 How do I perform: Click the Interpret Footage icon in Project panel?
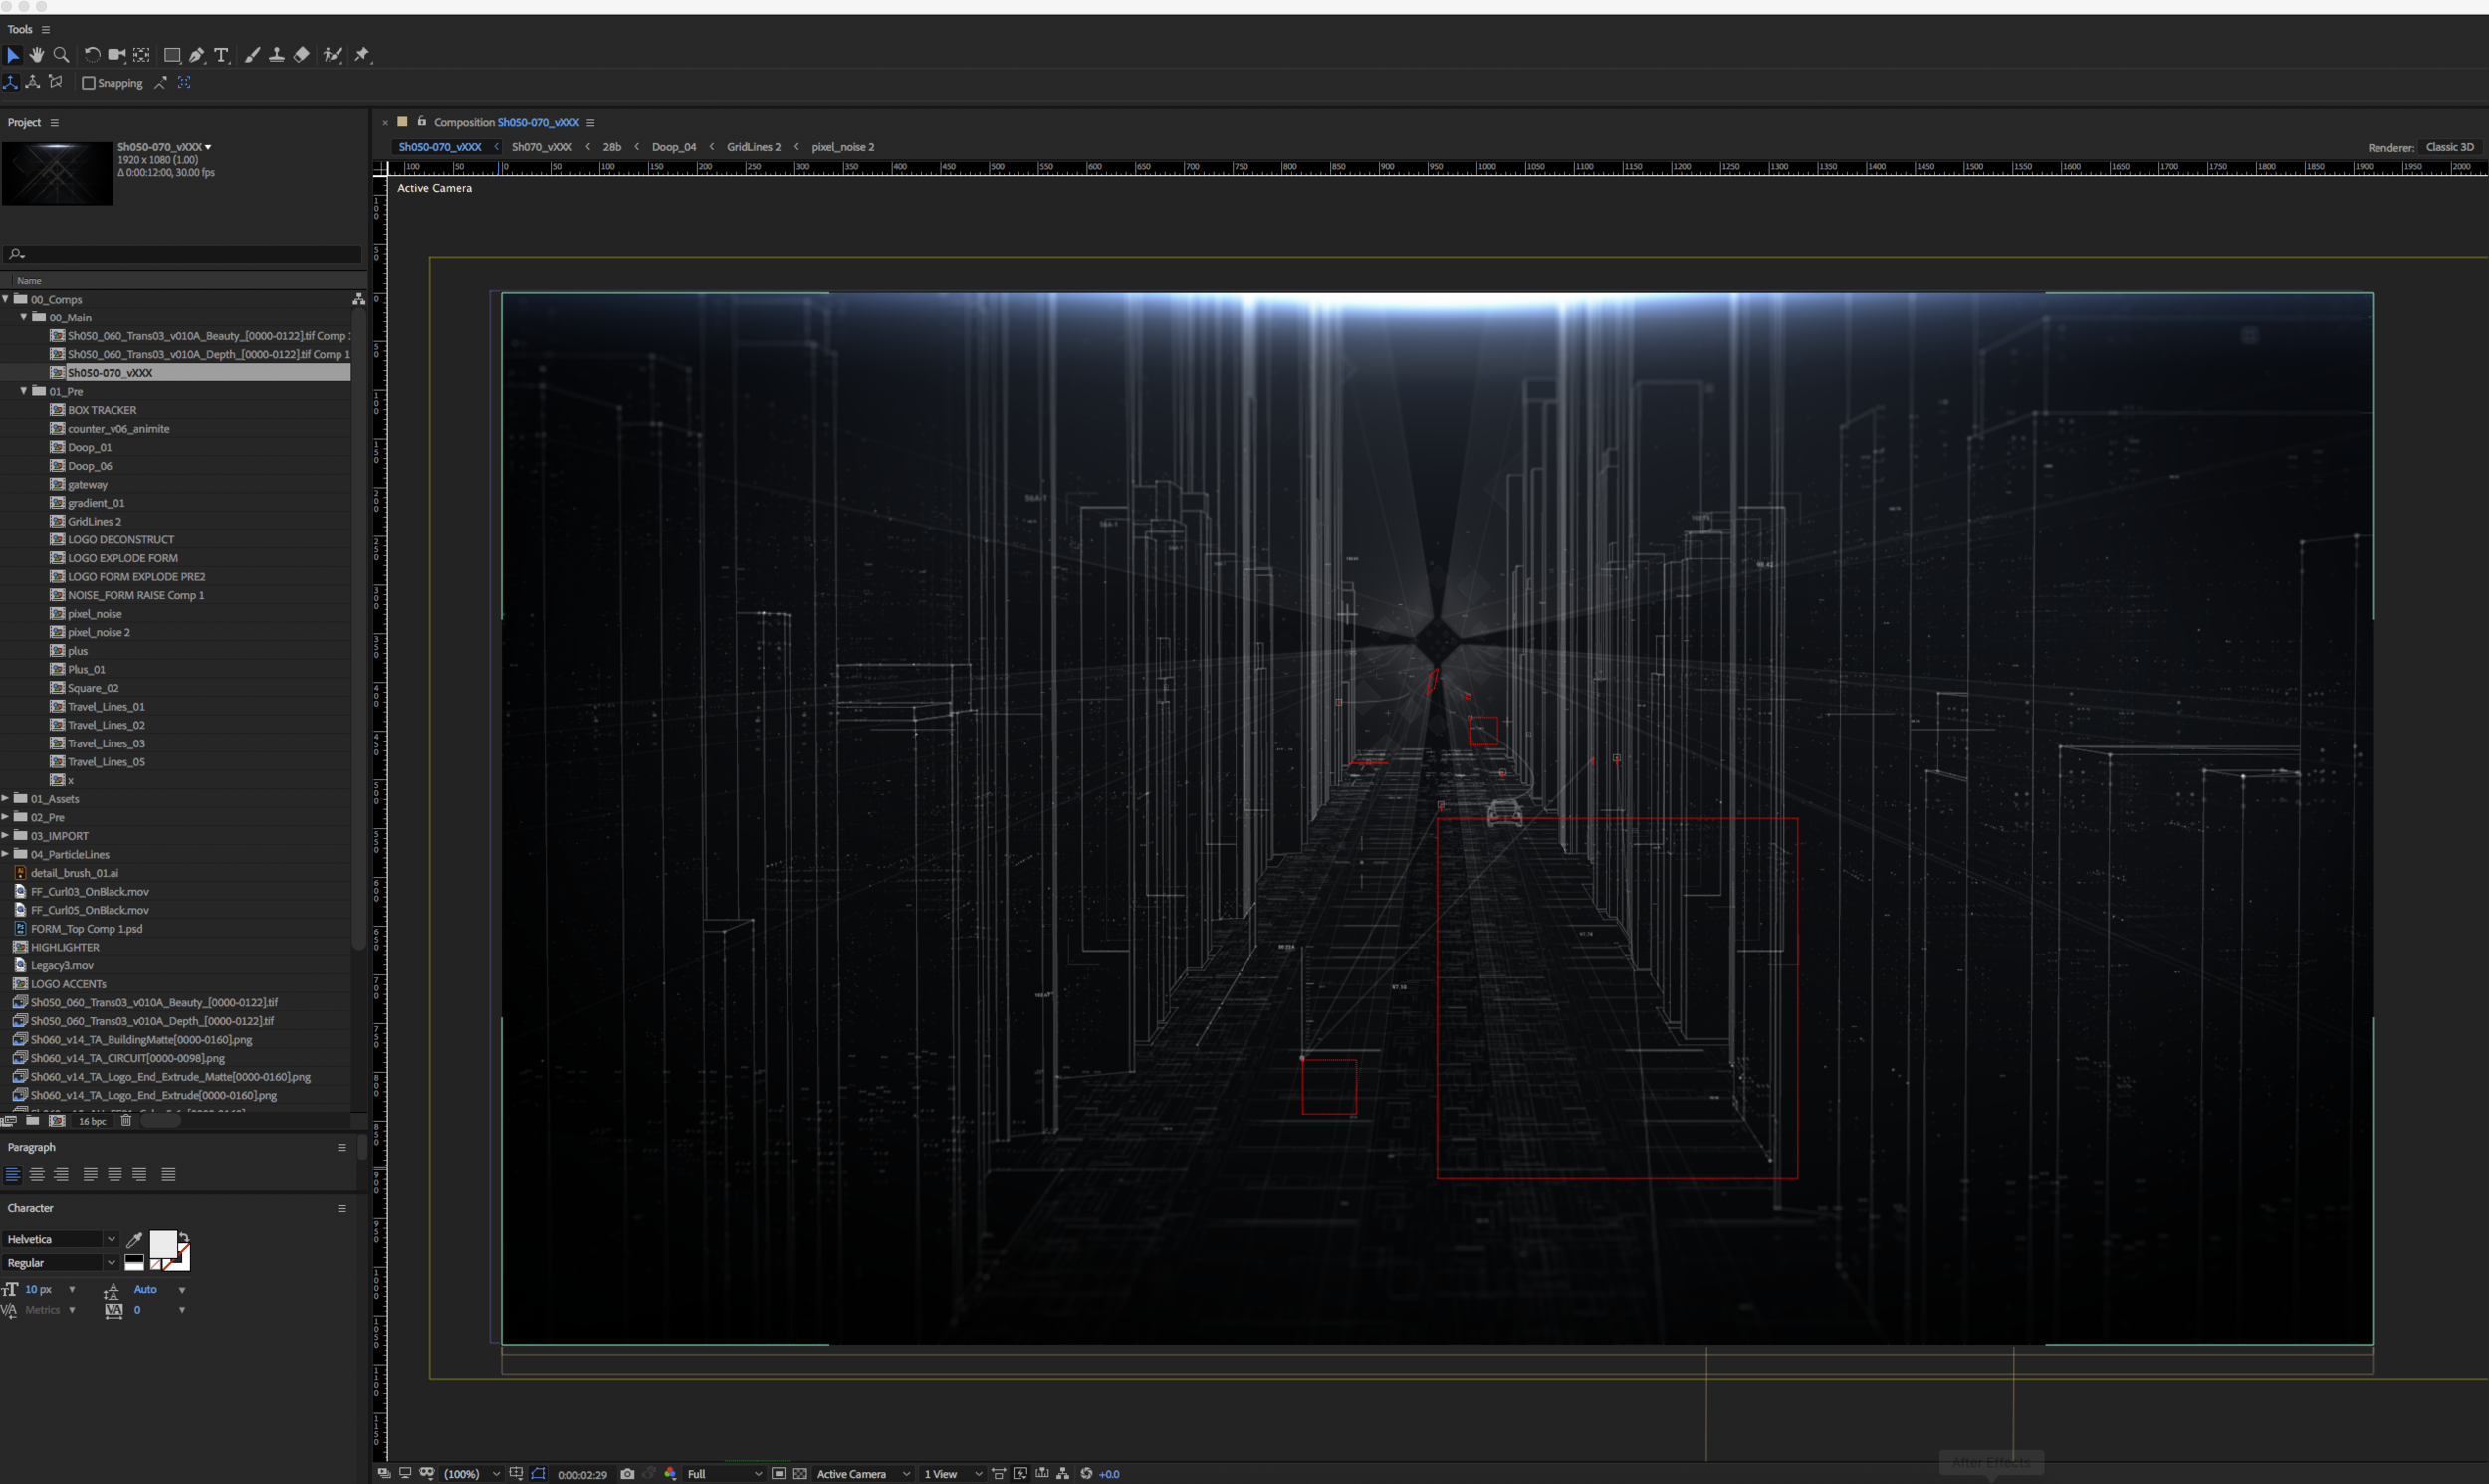10,1121
